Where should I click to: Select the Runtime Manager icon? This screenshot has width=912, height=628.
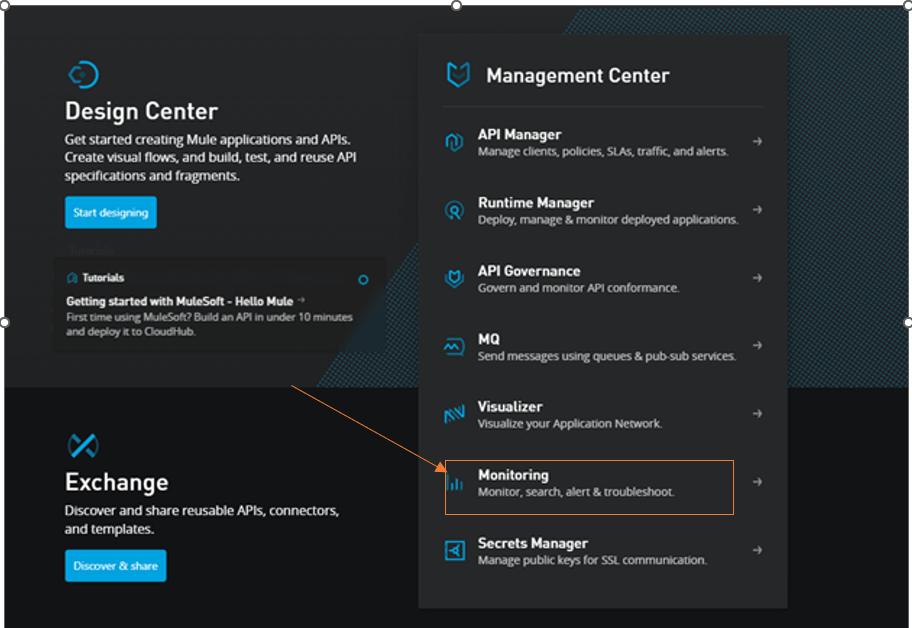click(455, 210)
